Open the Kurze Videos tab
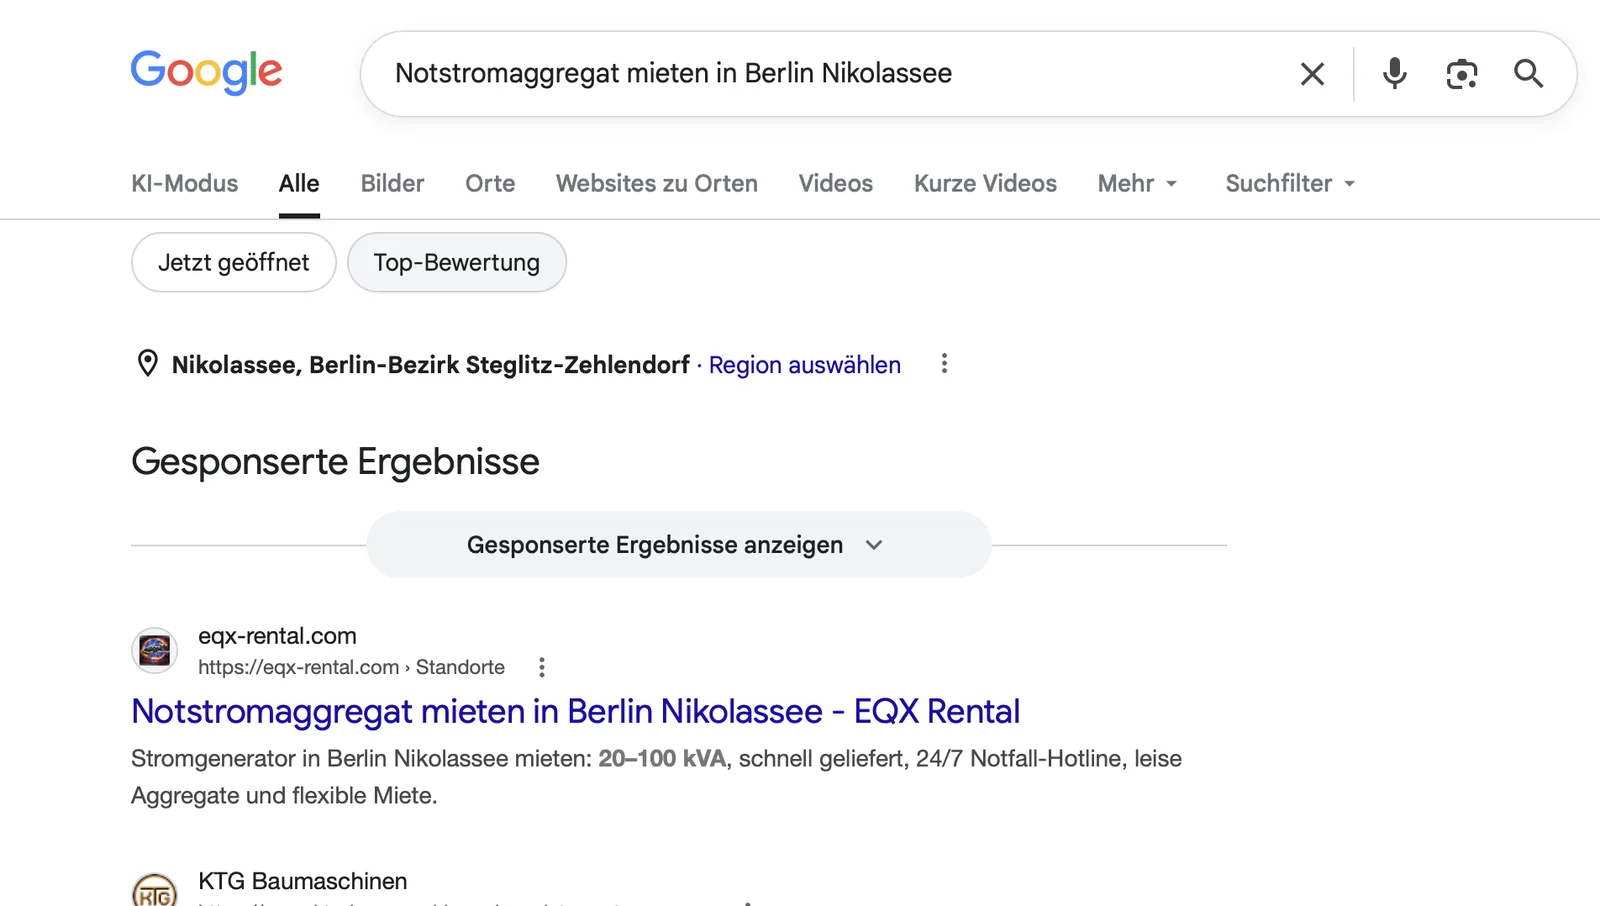The height and width of the screenshot is (906, 1600). coord(985,183)
